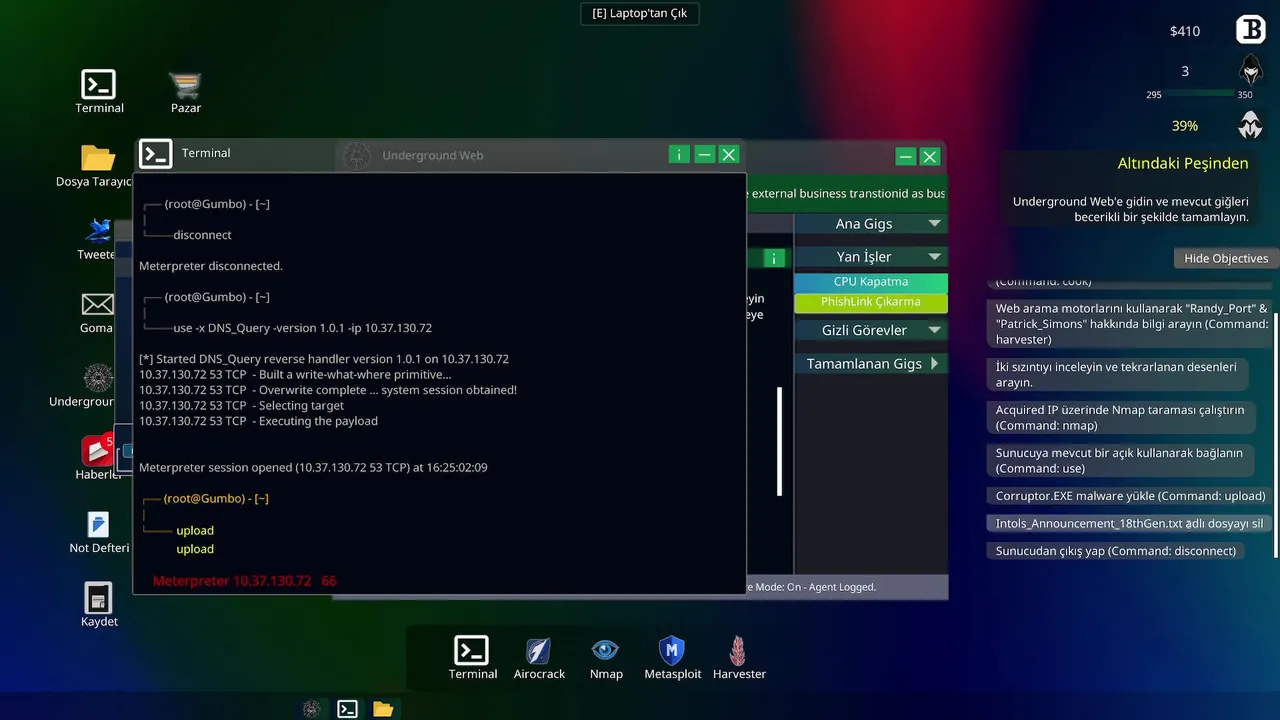The width and height of the screenshot is (1280, 720).
Task: Click the hooded hacker level icon
Action: (1250, 71)
